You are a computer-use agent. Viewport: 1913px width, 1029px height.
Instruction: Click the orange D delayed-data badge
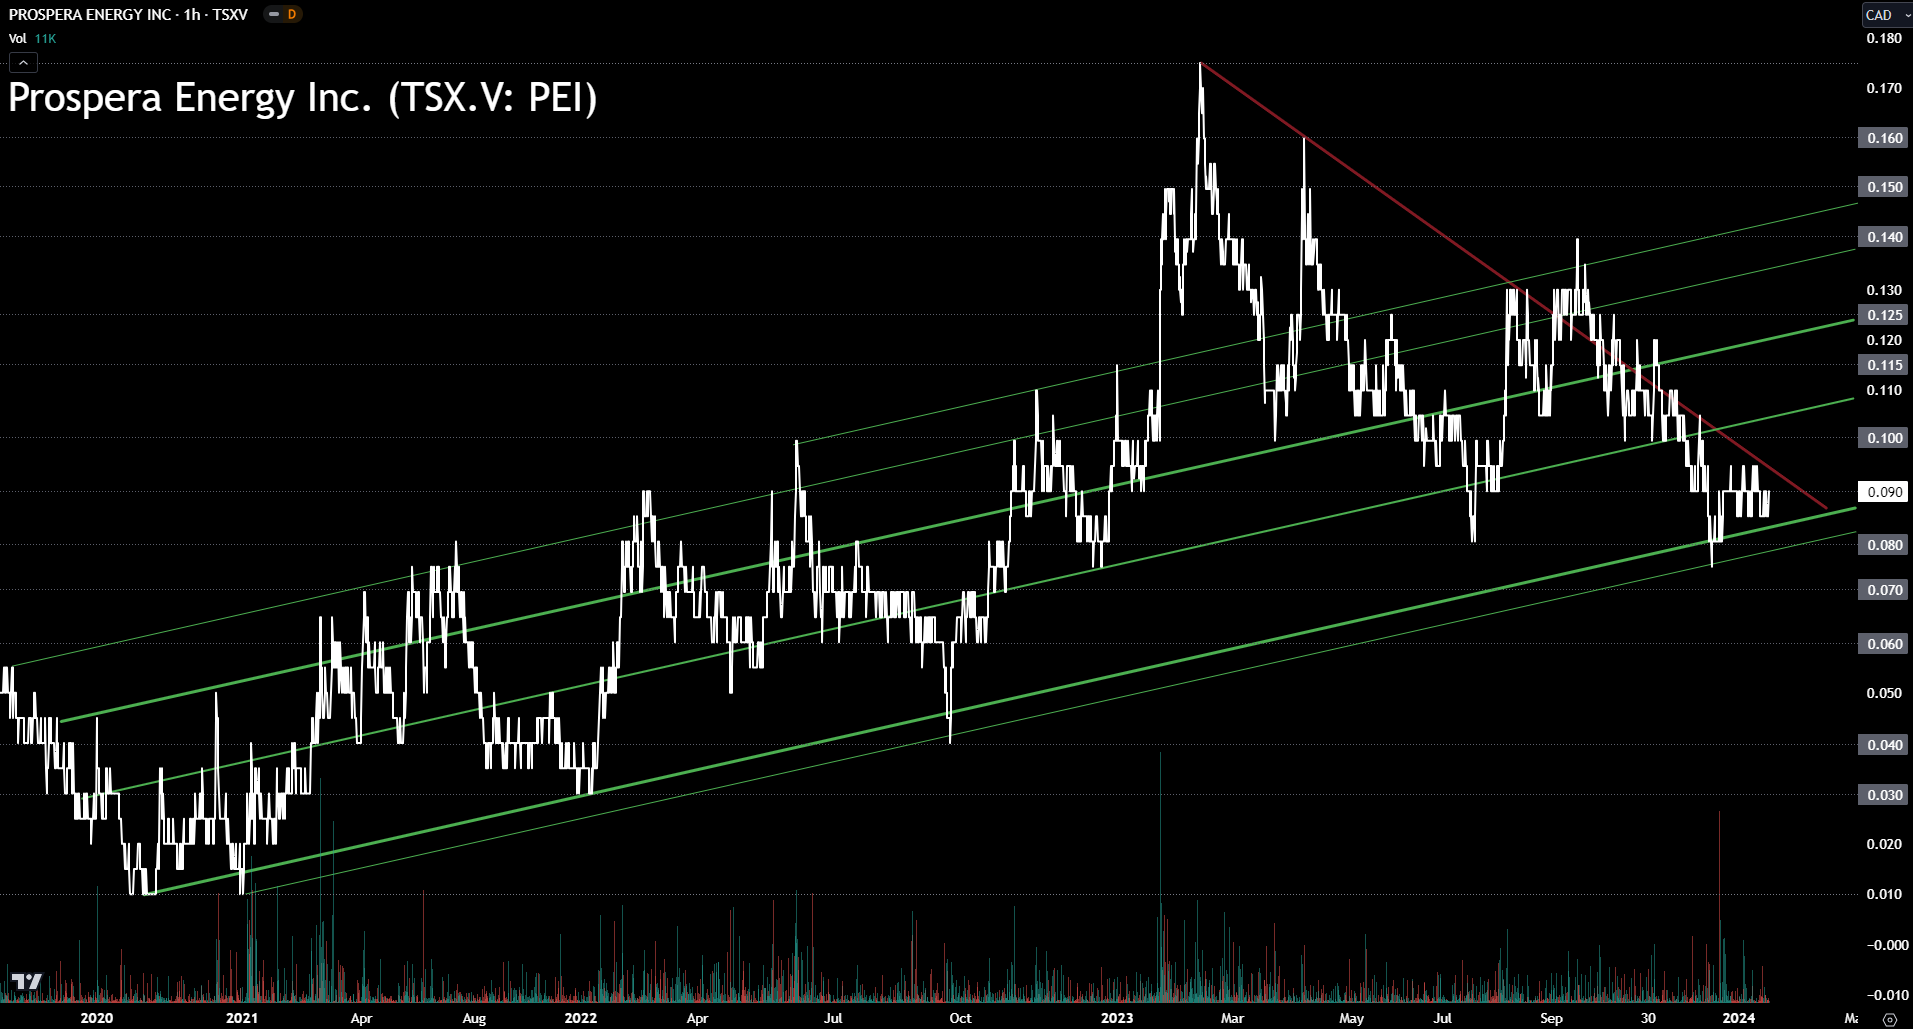tap(291, 14)
